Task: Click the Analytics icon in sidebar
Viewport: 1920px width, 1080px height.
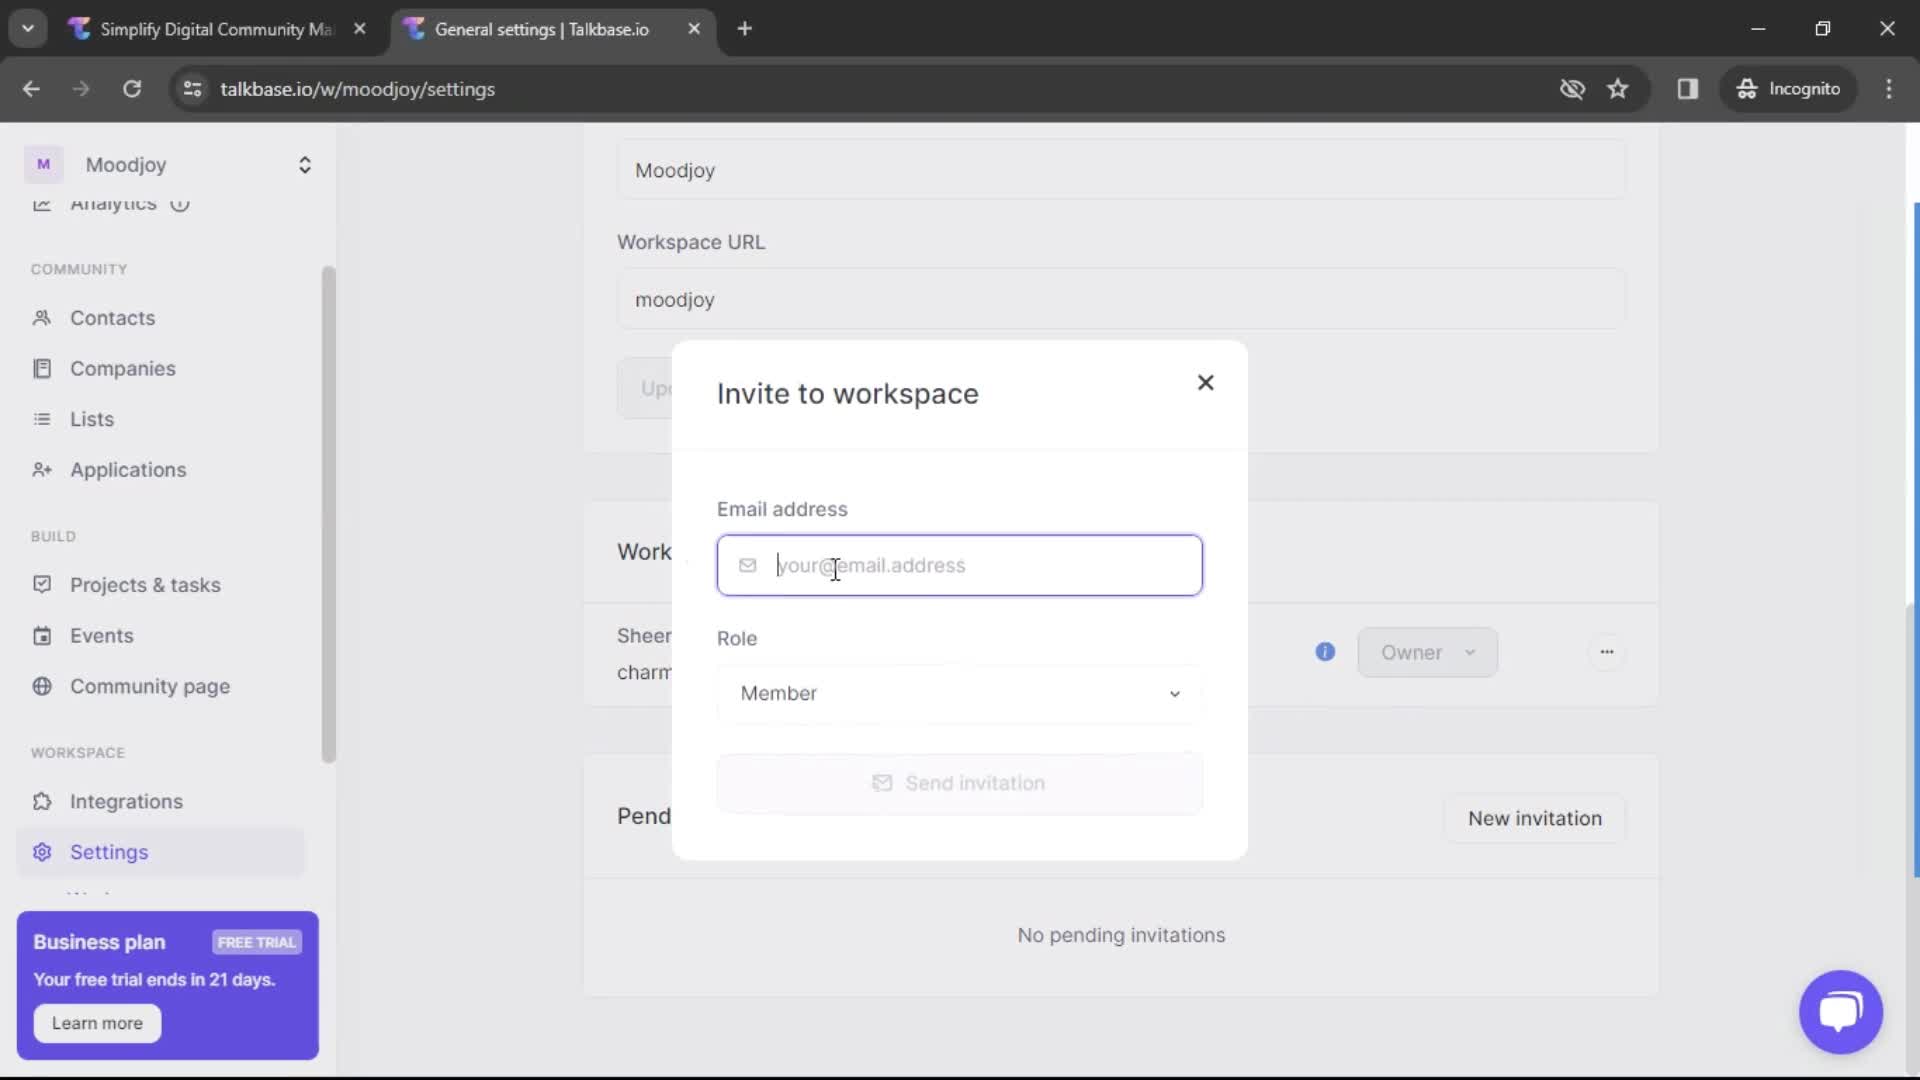Action: 41,202
